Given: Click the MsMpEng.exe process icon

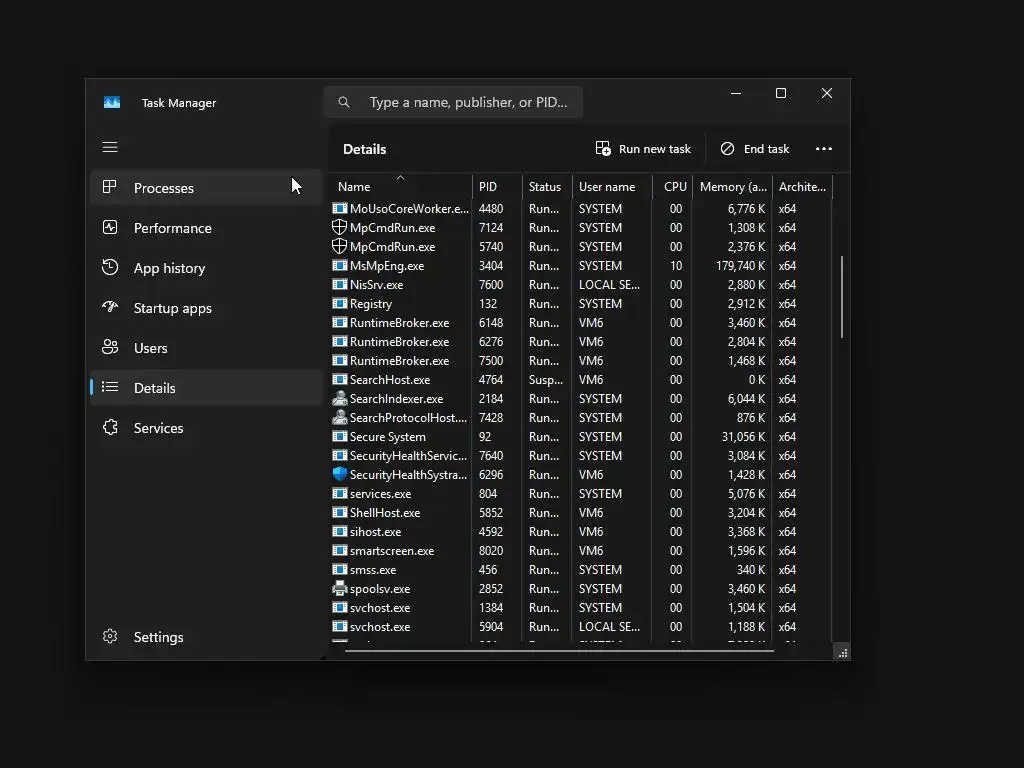Looking at the screenshot, I should click(340, 265).
